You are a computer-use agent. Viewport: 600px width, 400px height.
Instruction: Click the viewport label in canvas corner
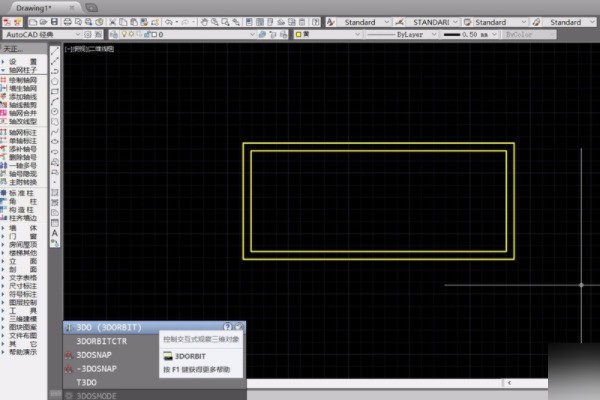pyautogui.click(x=89, y=49)
